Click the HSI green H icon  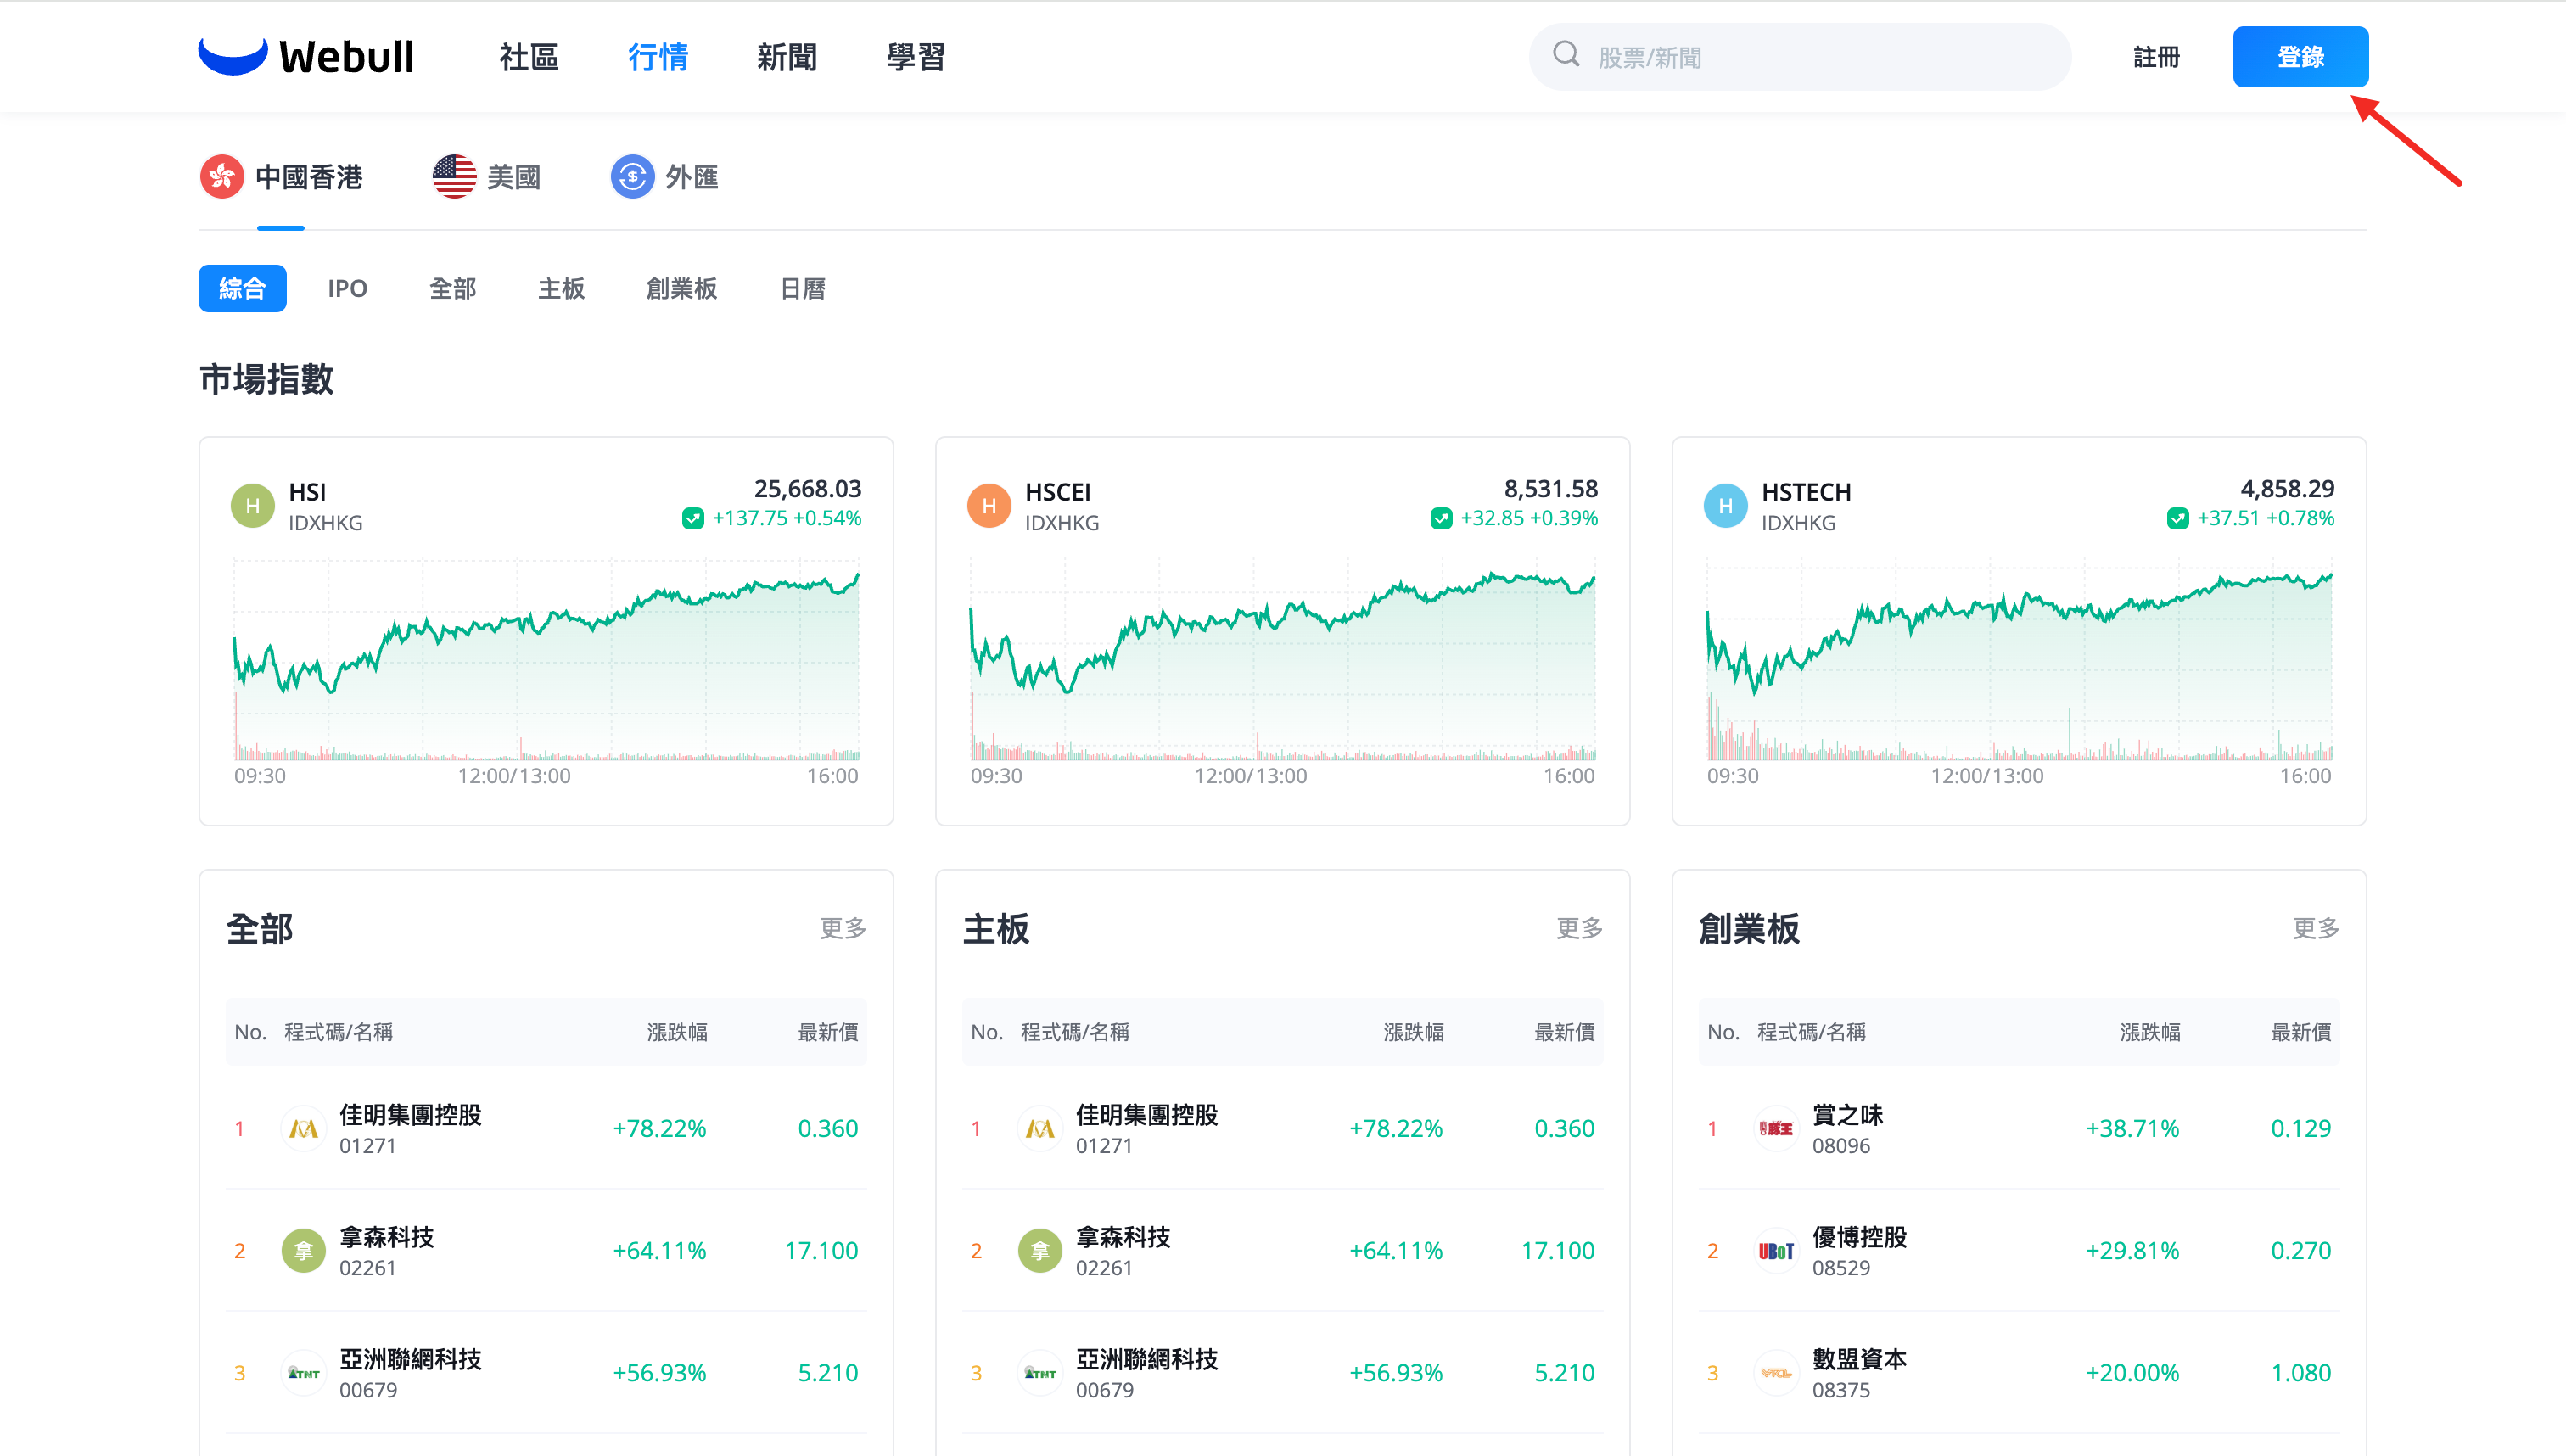tap(253, 506)
